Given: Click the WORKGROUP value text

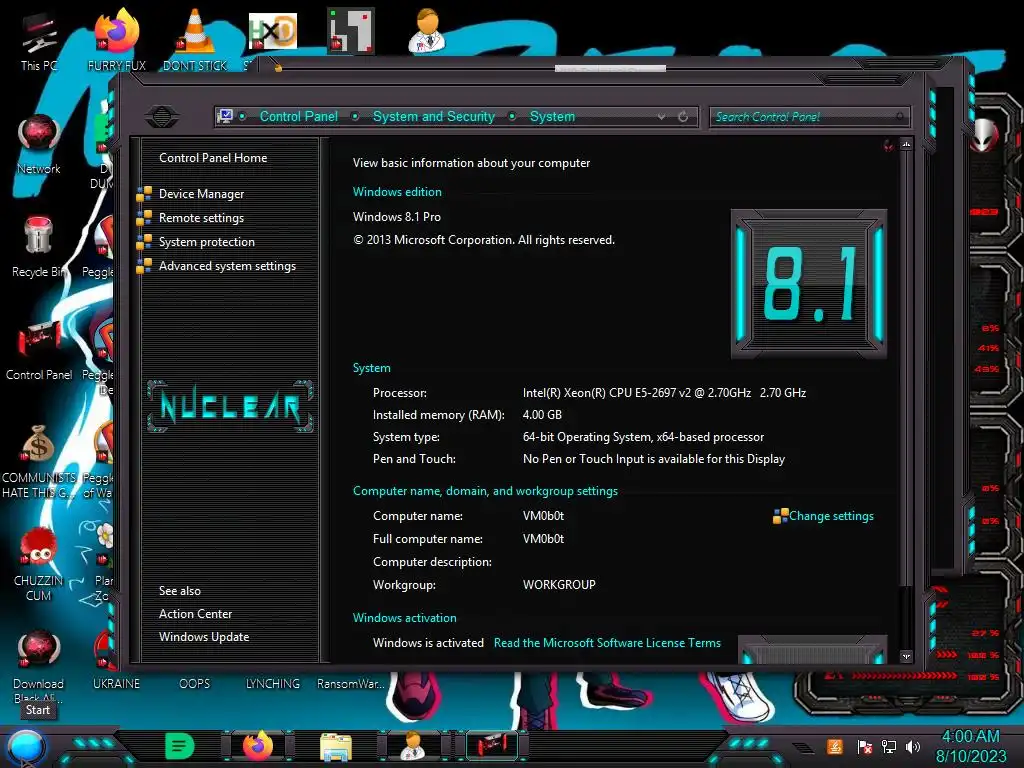Looking at the screenshot, I should (x=559, y=585).
